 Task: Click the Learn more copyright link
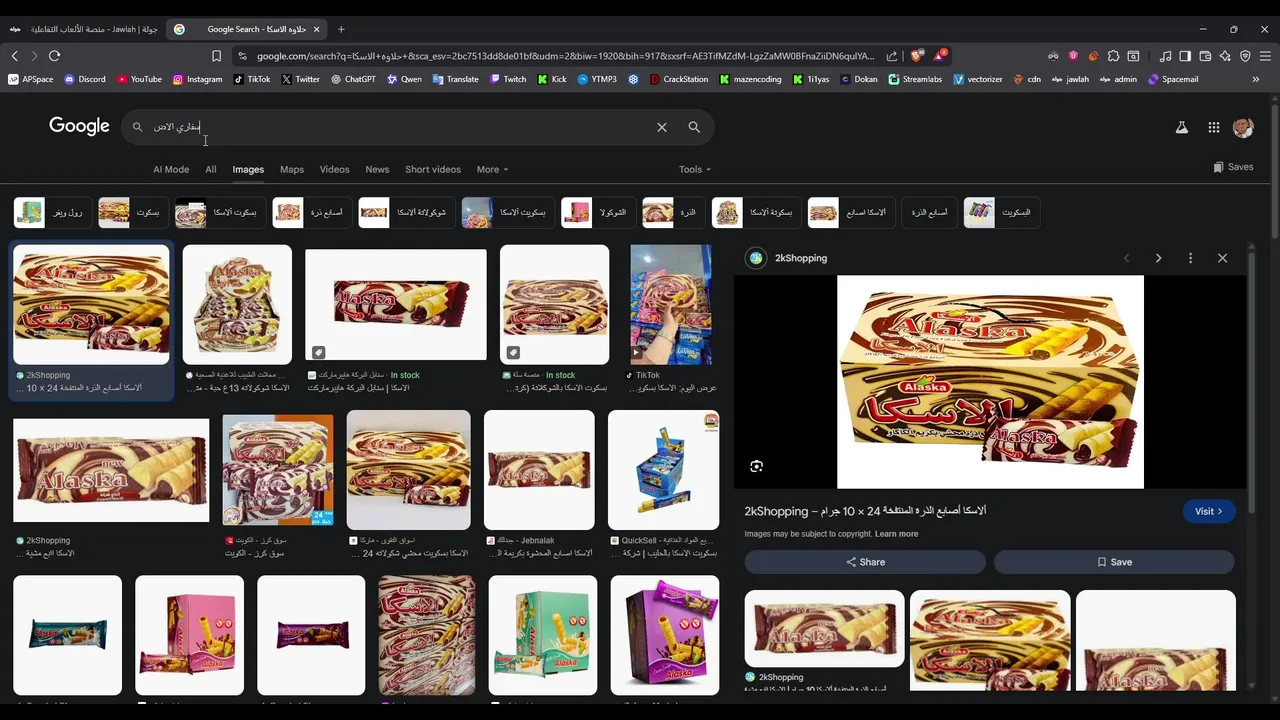(x=896, y=534)
